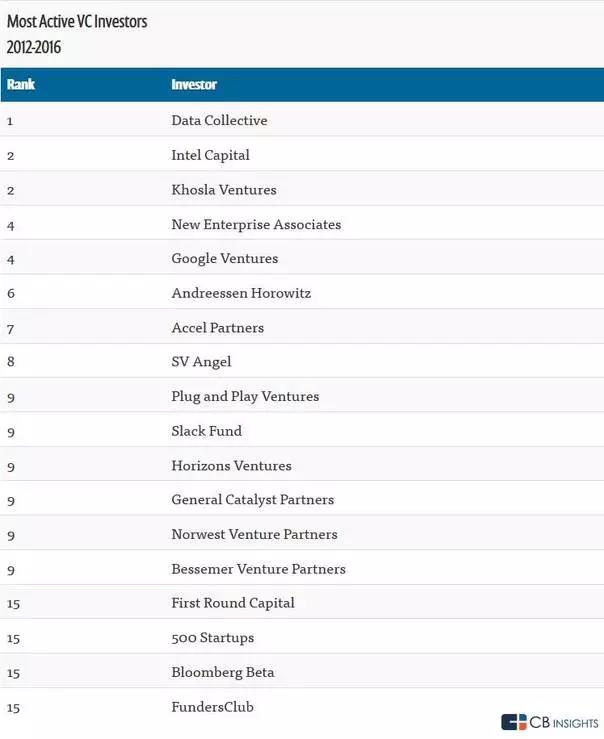Viewport: 604px width, 739px height.
Task: Select Bloomberg Beta in the list
Action: point(223,673)
